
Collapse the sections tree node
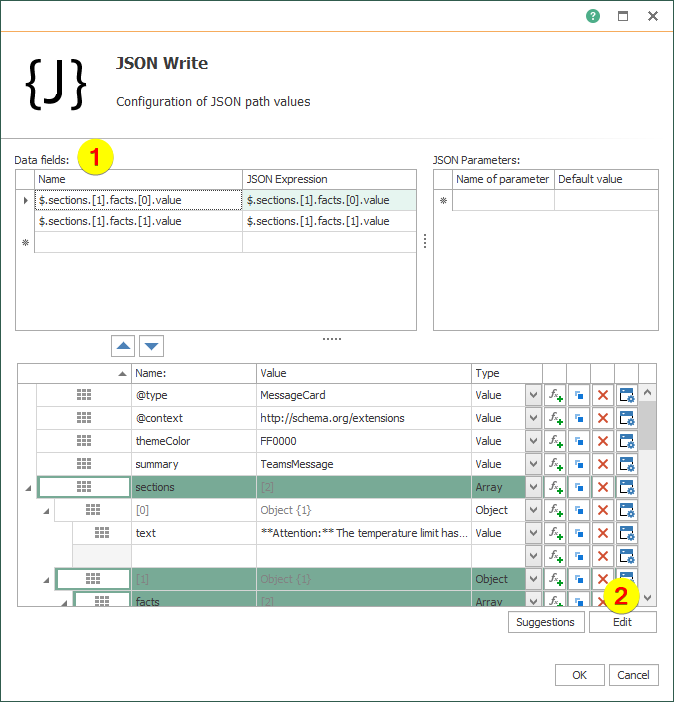27,488
